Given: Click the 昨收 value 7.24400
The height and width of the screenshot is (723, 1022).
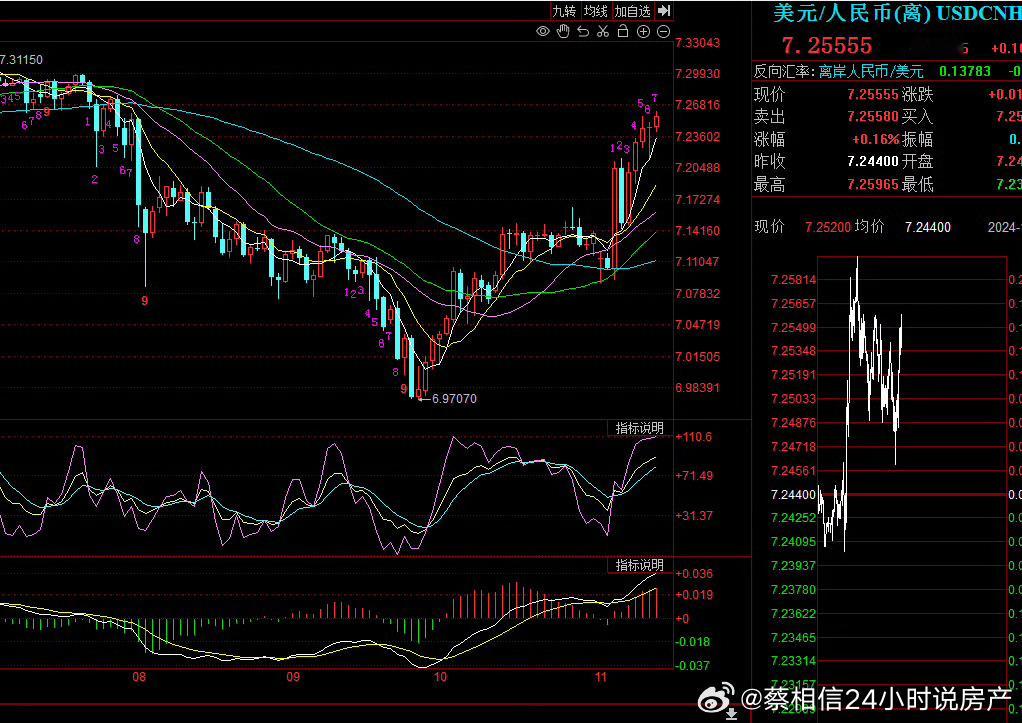Looking at the screenshot, I should (873, 161).
